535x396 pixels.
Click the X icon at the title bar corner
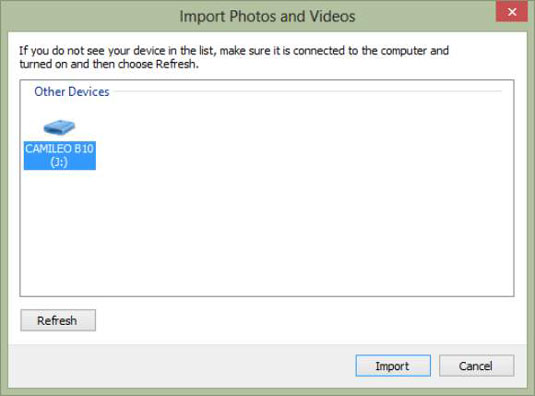(511, 12)
